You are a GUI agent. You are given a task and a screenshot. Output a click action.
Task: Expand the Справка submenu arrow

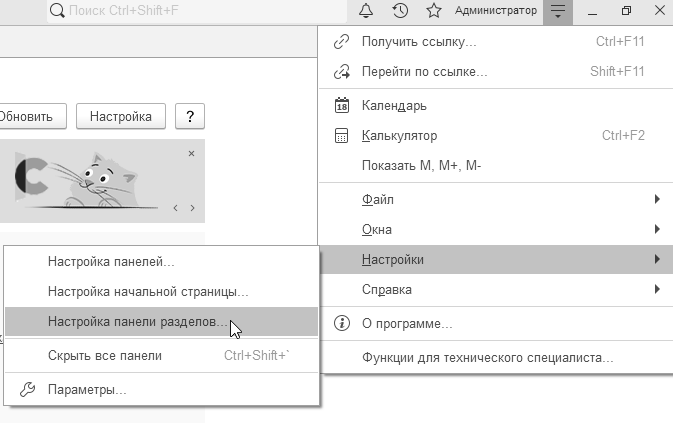click(657, 290)
